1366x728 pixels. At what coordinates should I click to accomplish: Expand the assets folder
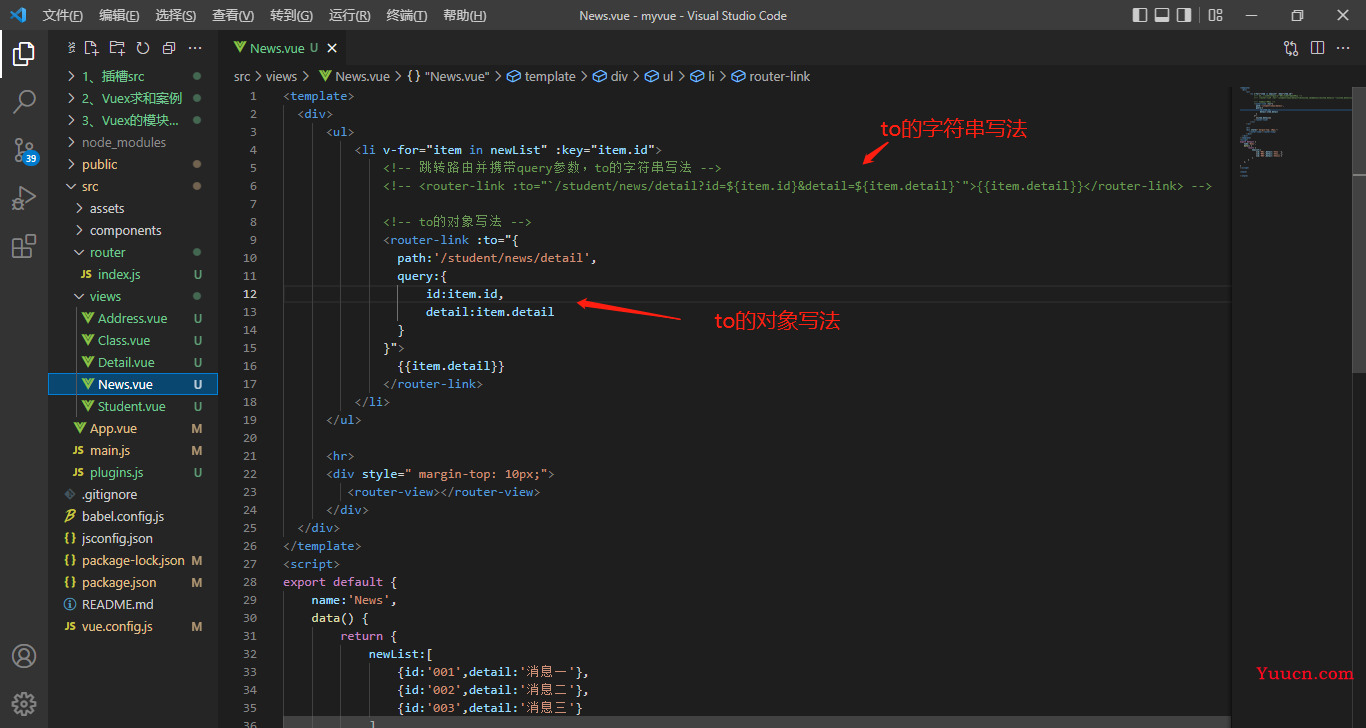point(132,208)
